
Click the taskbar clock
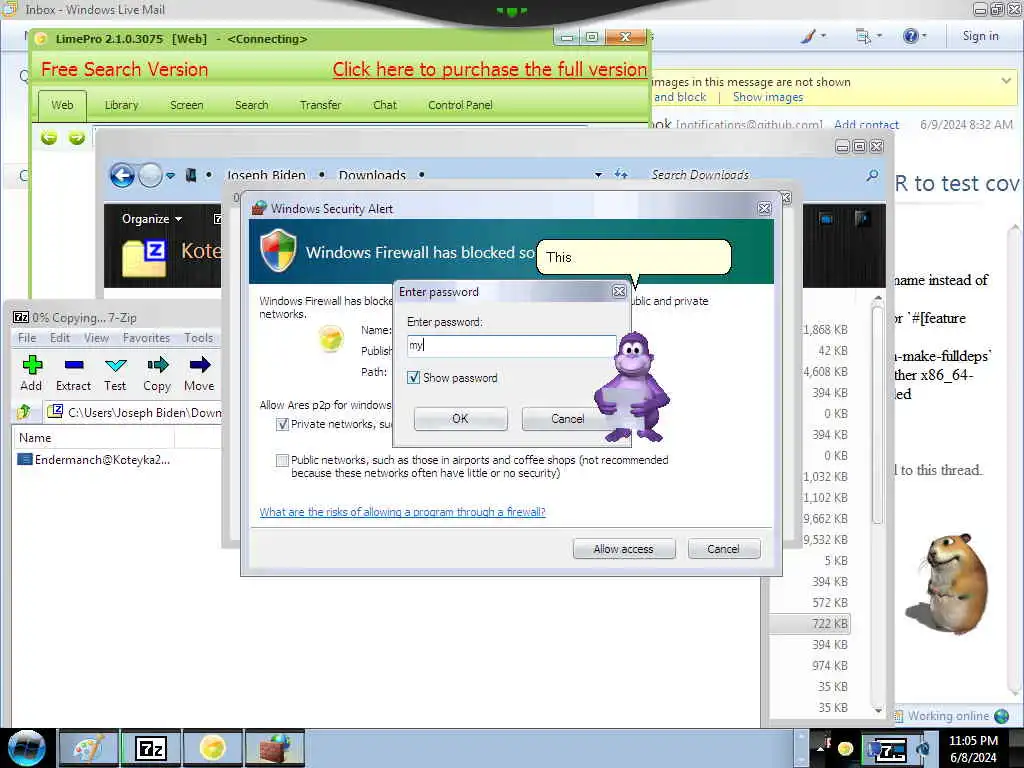pyautogui.click(x=973, y=749)
